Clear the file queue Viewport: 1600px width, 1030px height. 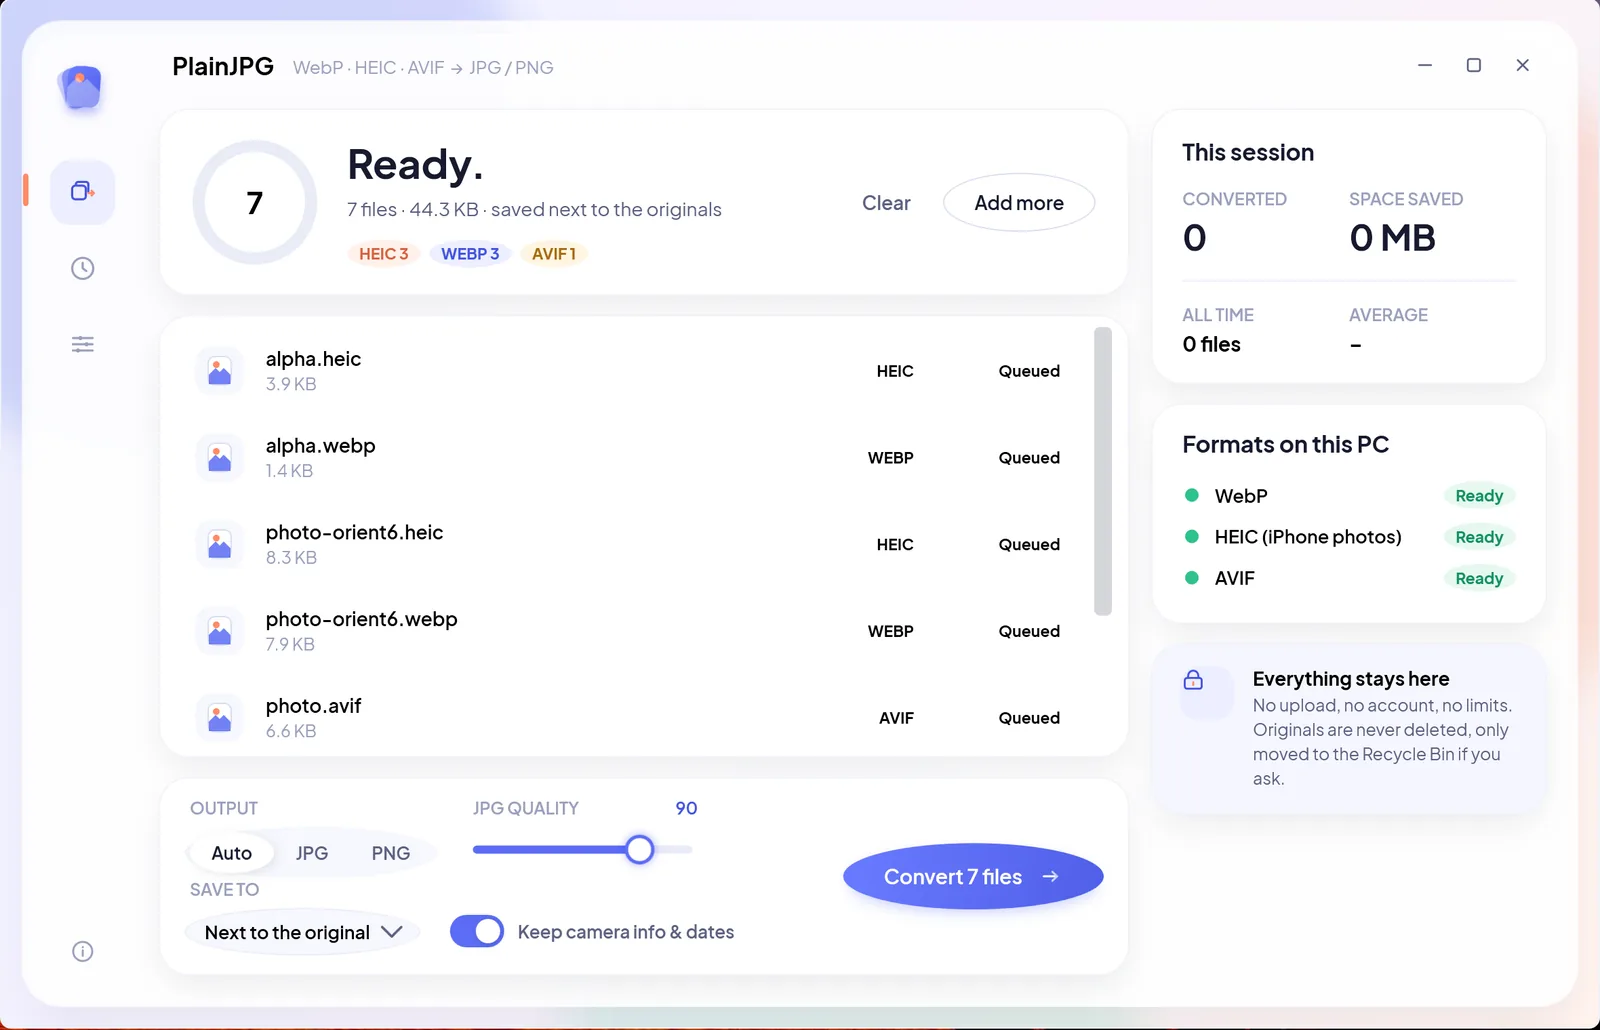pos(886,203)
